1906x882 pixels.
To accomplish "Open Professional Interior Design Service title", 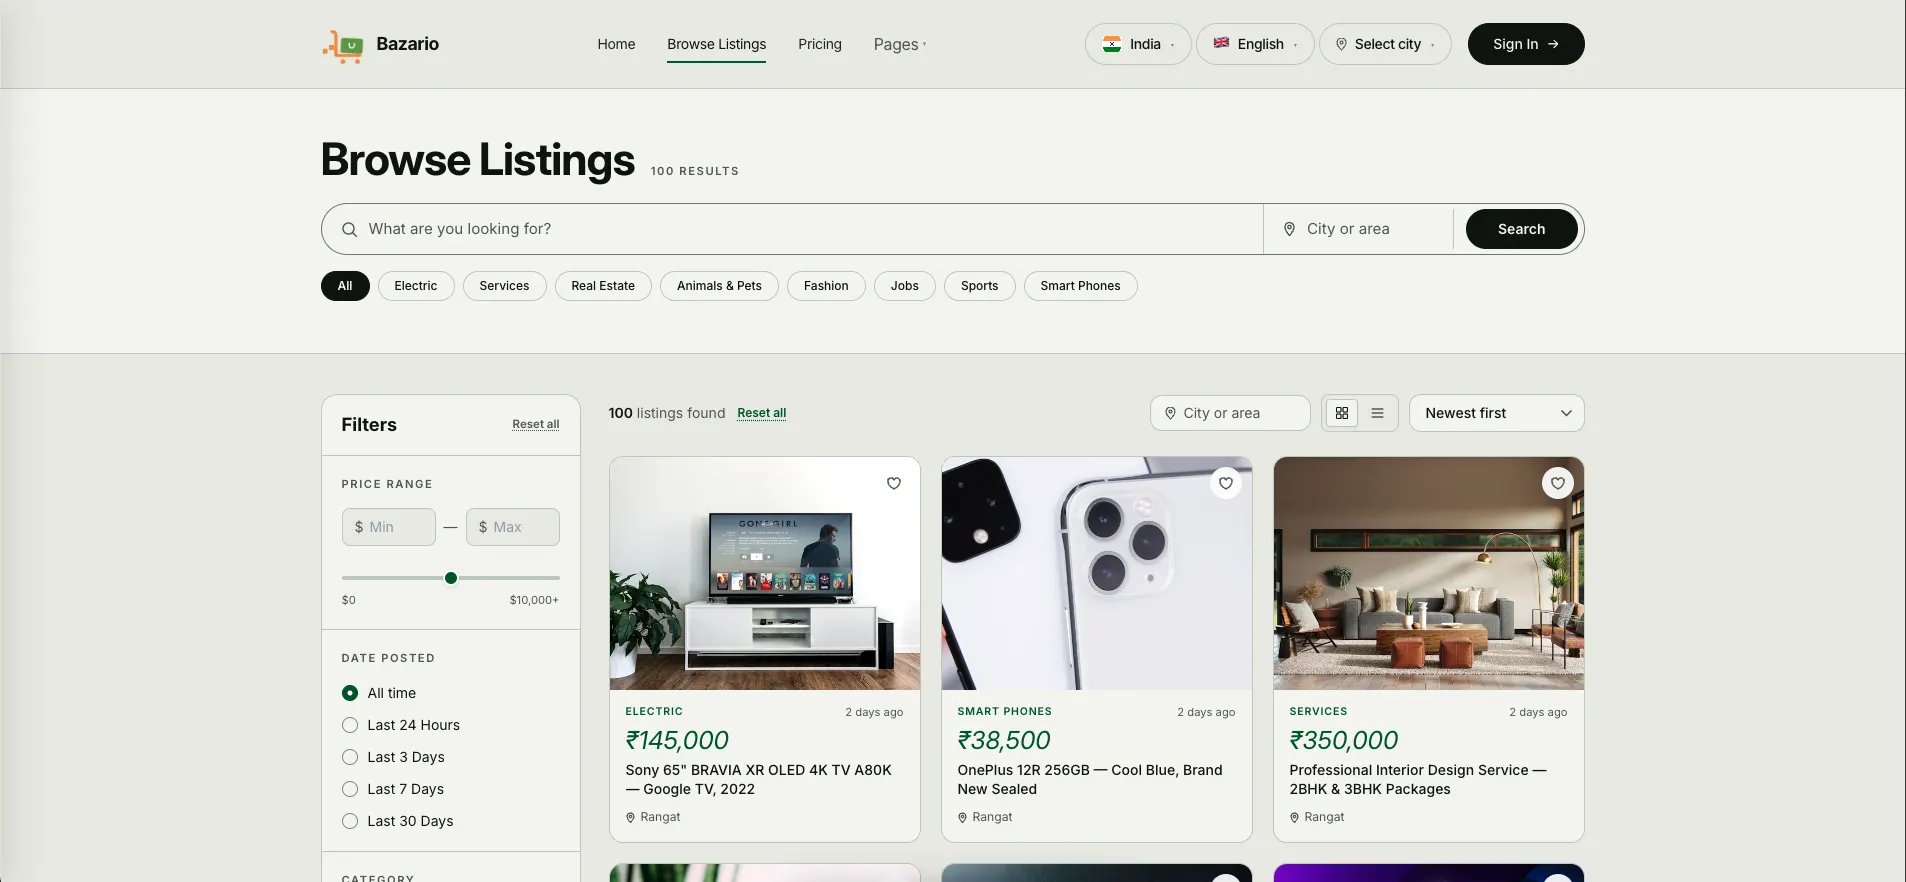I will pyautogui.click(x=1418, y=780).
